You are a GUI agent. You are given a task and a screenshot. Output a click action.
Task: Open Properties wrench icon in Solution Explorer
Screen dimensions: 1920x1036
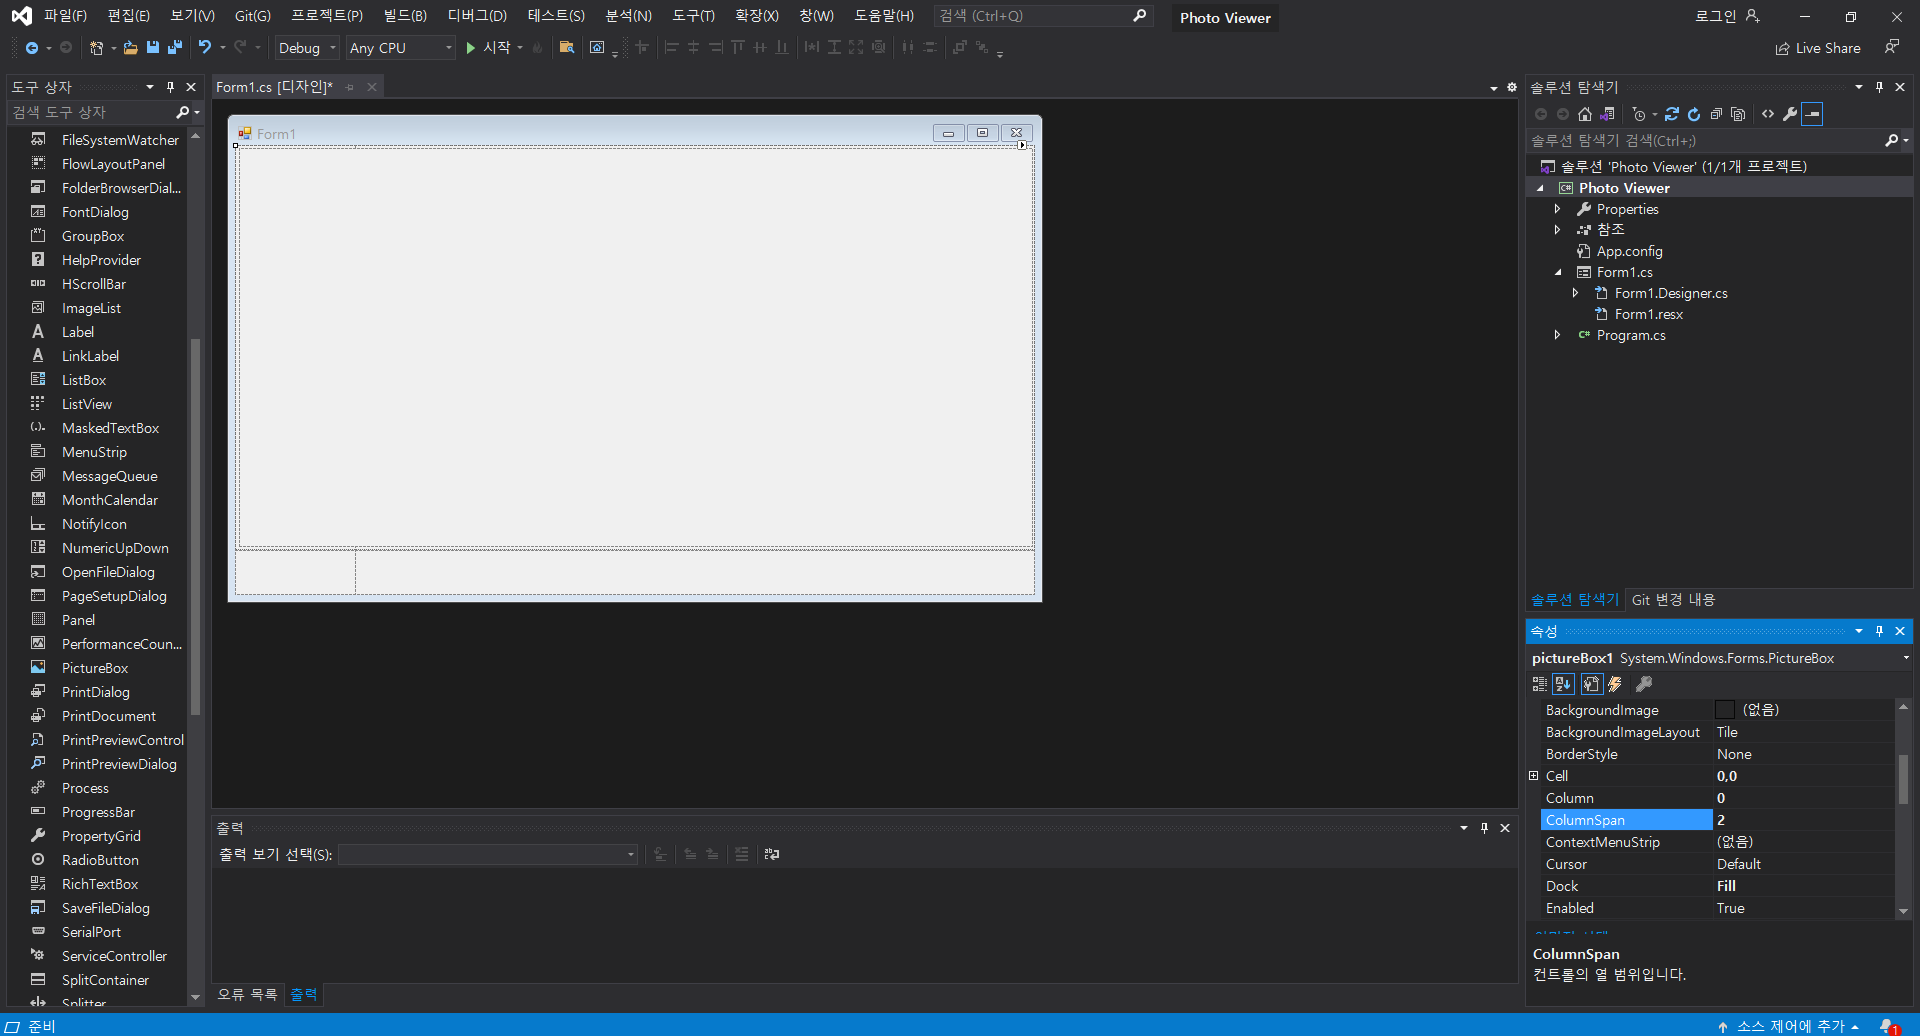pyautogui.click(x=1790, y=114)
